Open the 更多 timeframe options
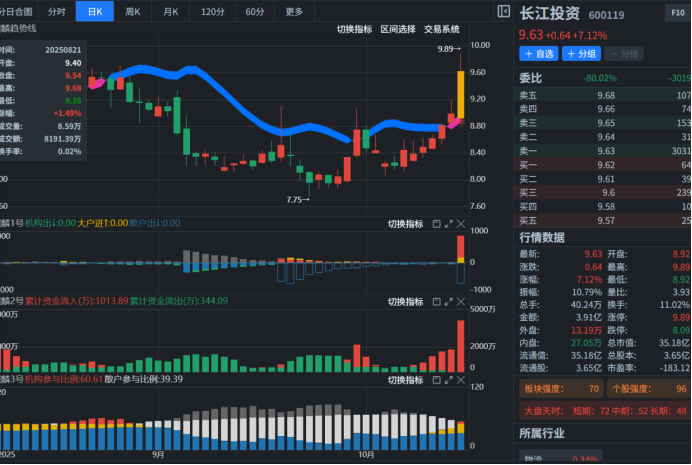This screenshot has width=692, height=465. point(294,12)
